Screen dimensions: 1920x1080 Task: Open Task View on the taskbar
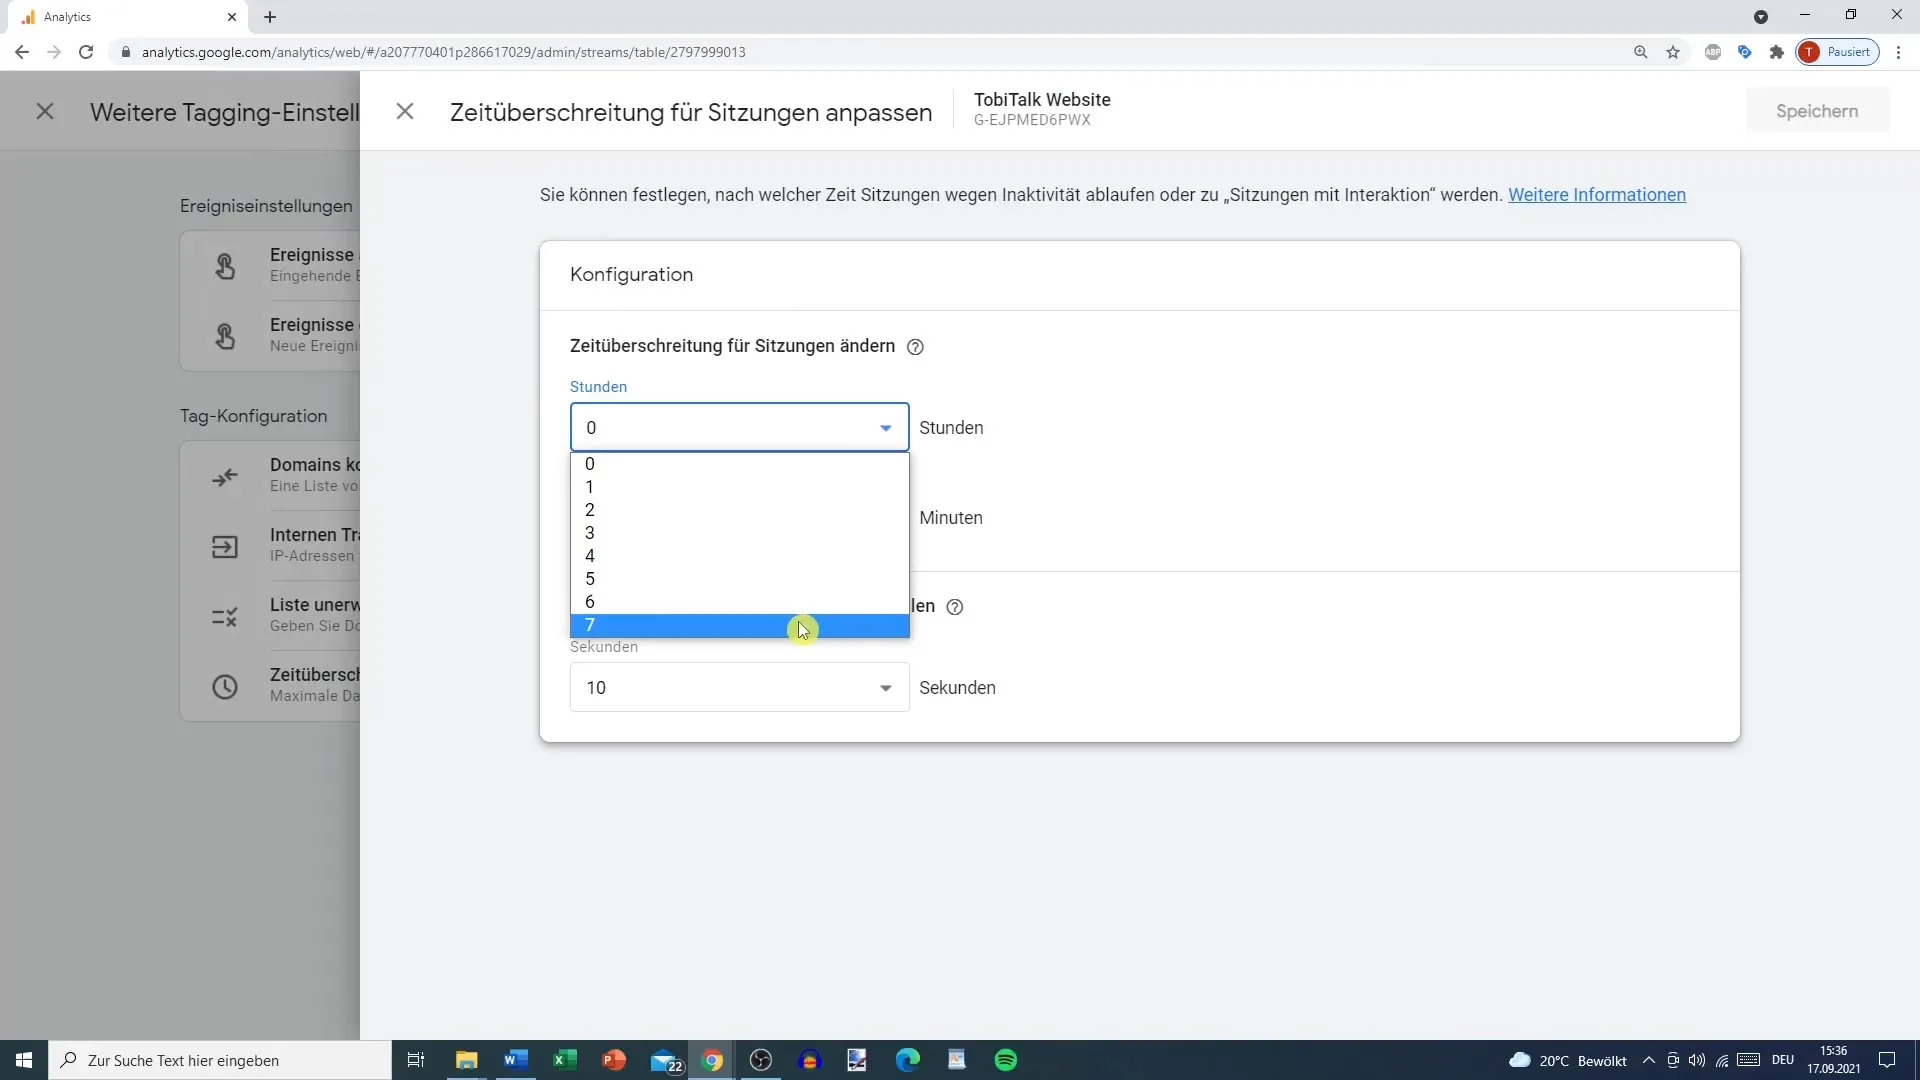[416, 1060]
